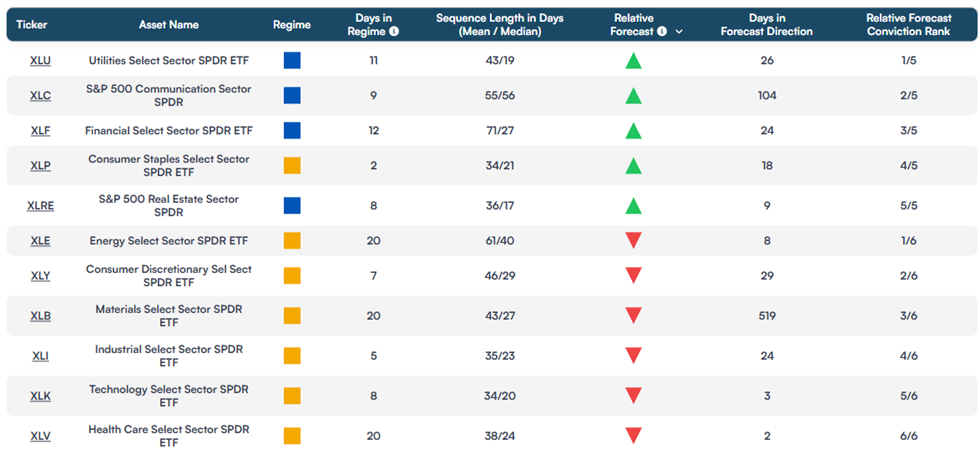Viewport: 980px width, 459px height.
Task: Sort by Relative Forecast Conviction Rank header
Action: pos(909,25)
